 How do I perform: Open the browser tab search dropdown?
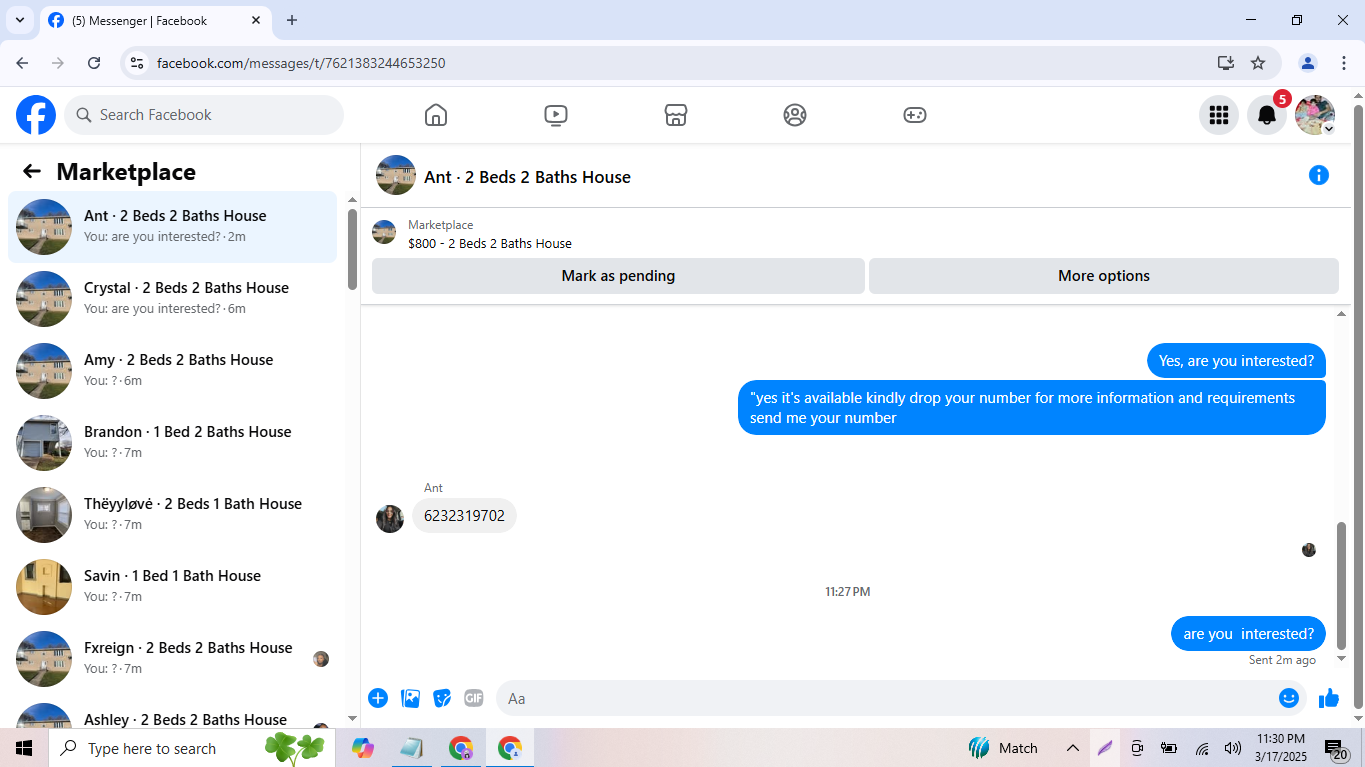click(19, 20)
